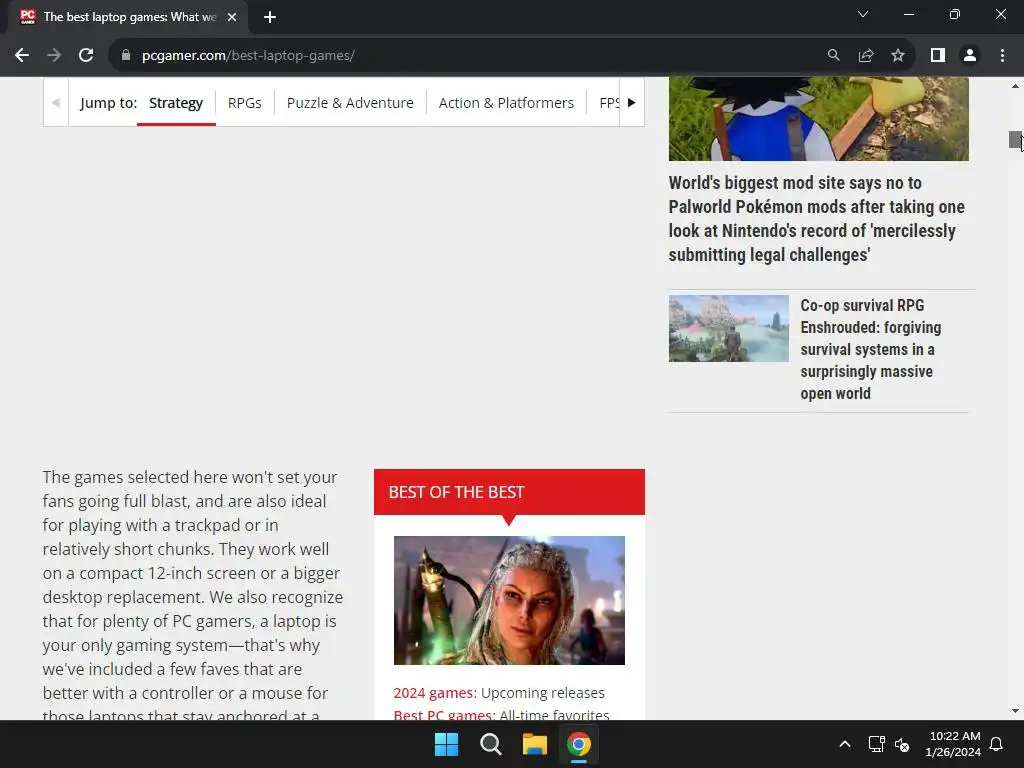Screen dimensions: 1024x768
Task: Jump to the Strategy section
Action: tap(176, 103)
